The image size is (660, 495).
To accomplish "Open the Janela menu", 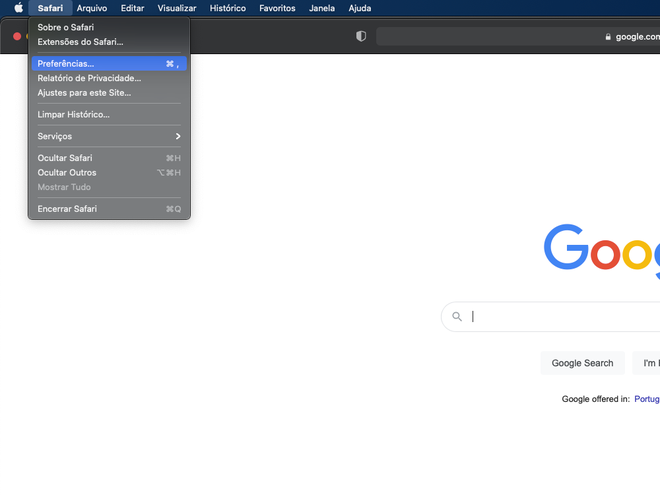I will (322, 8).
